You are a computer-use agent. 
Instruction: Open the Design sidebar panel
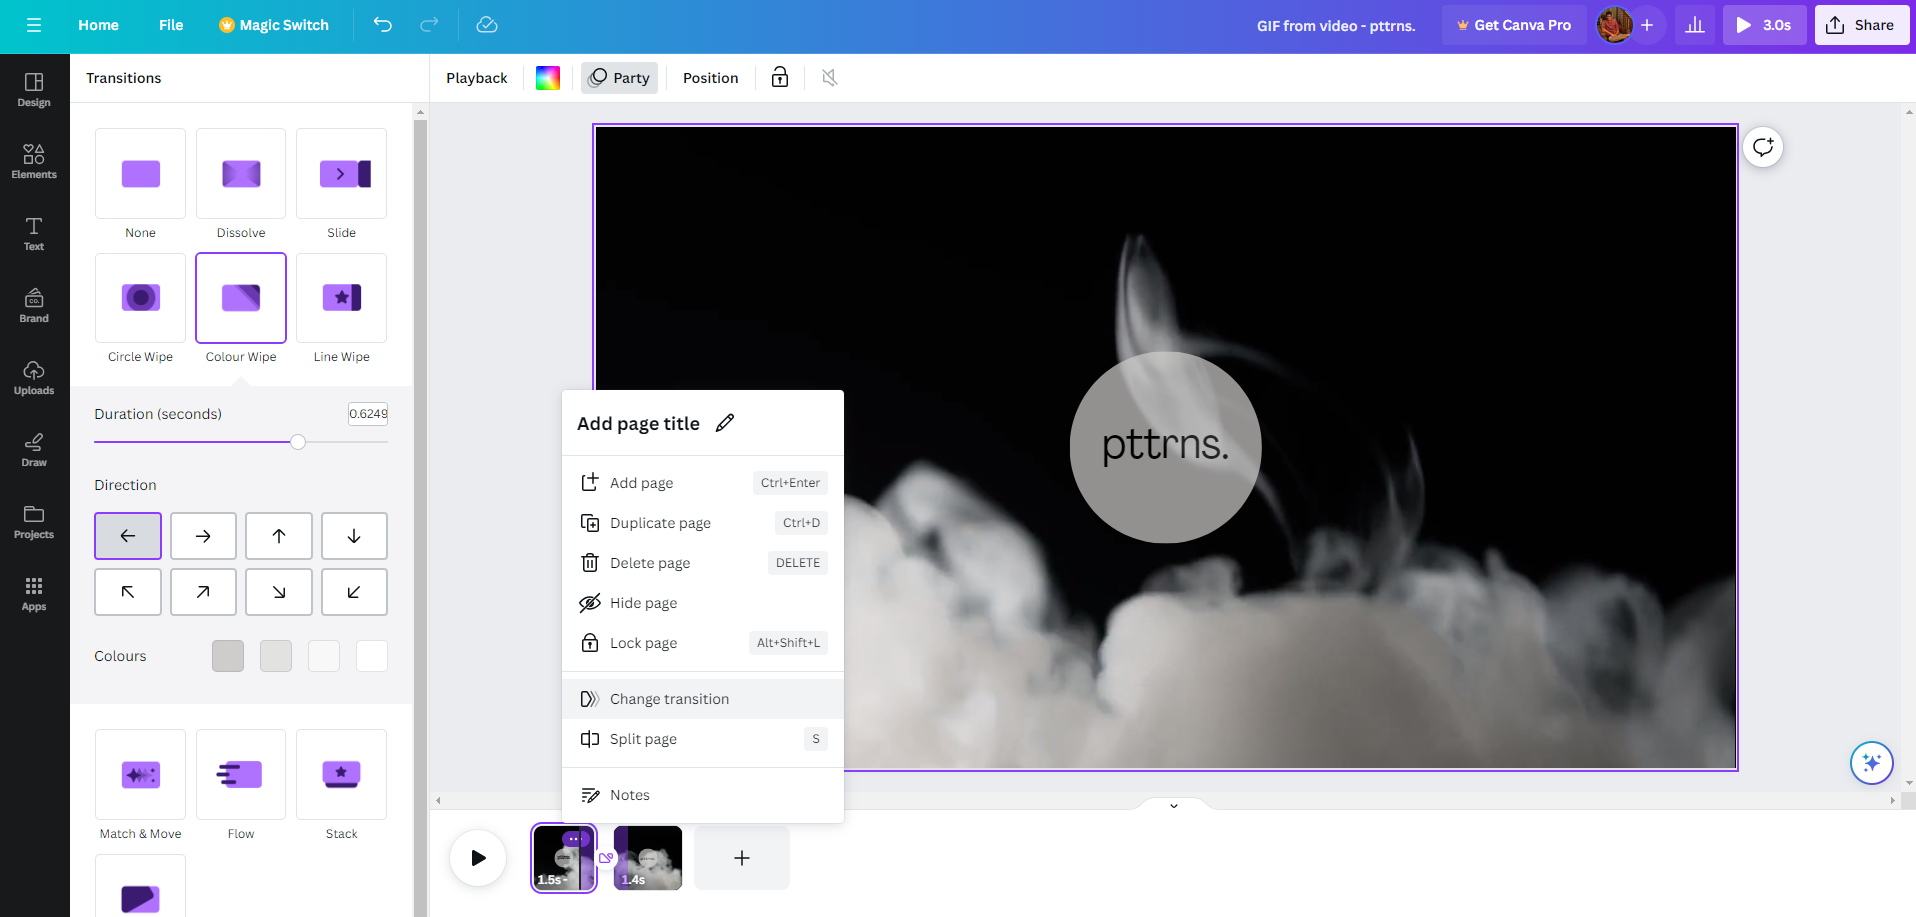(x=34, y=89)
